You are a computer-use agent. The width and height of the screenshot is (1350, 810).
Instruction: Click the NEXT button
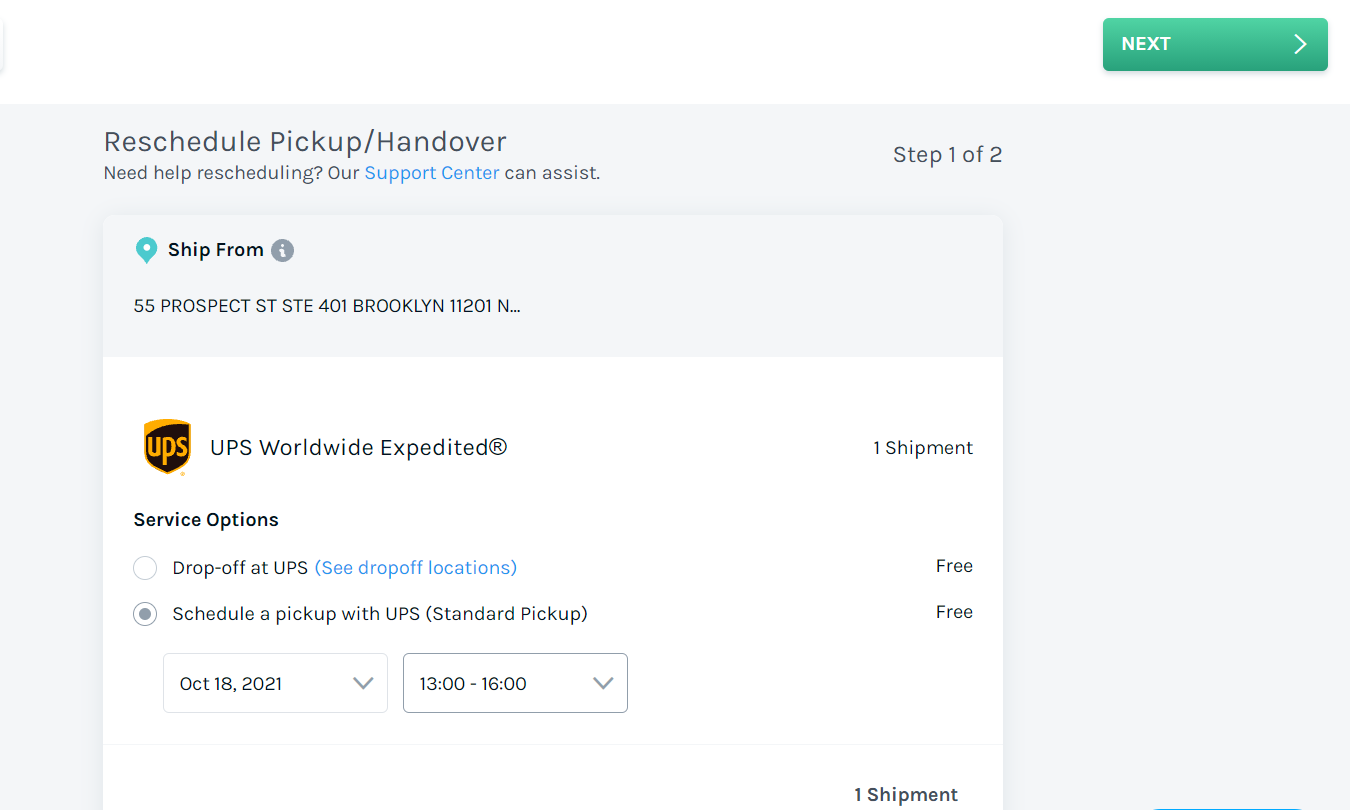click(1214, 44)
